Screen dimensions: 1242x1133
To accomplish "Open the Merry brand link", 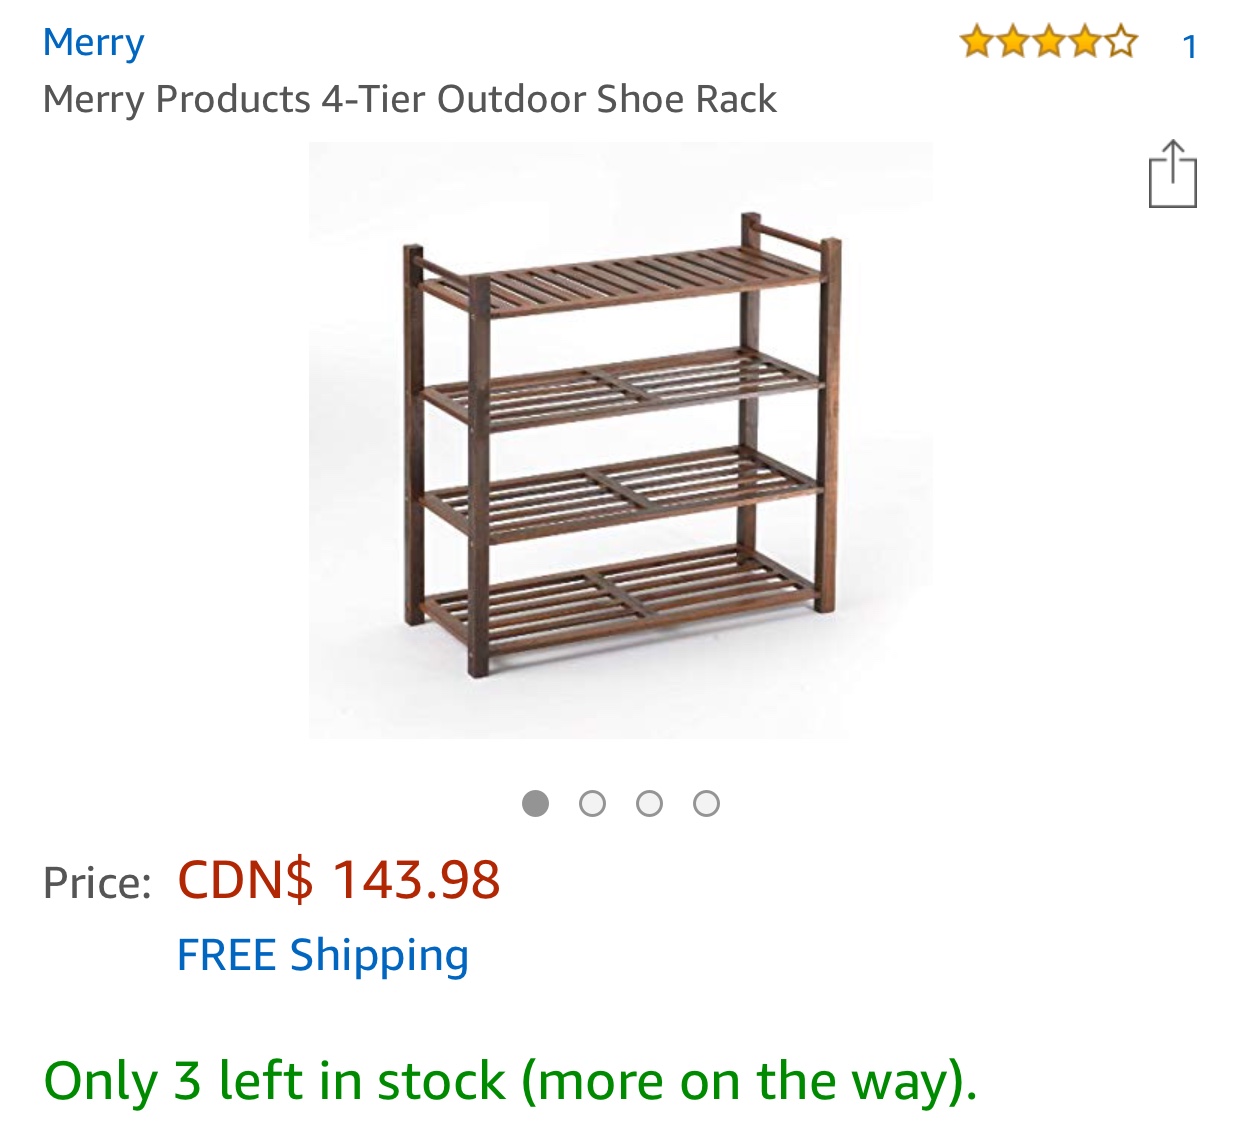I will pos(94,43).
